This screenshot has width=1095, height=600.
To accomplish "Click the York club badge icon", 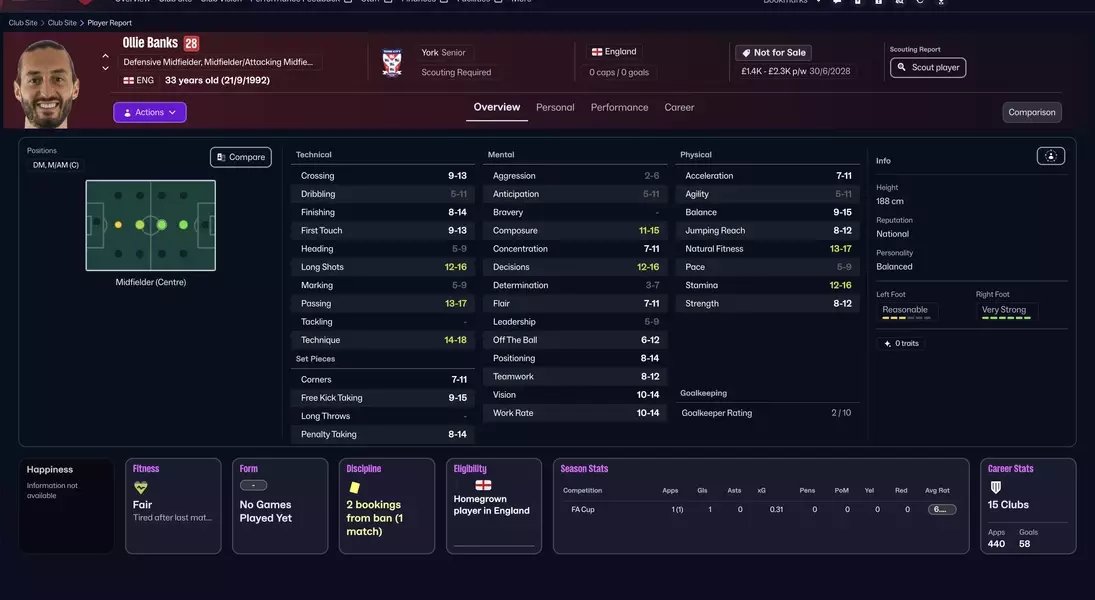I will [x=392, y=62].
